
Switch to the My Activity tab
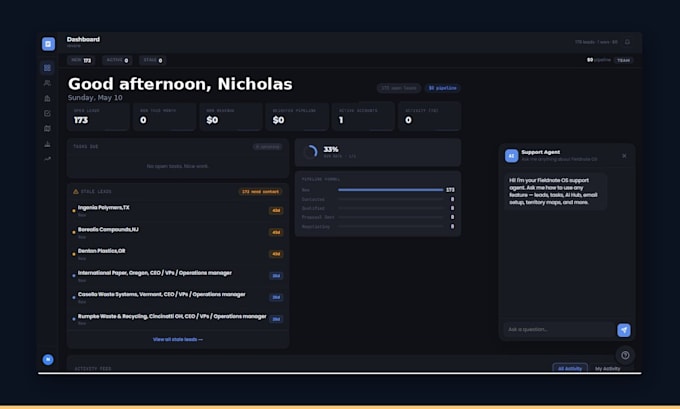point(607,368)
